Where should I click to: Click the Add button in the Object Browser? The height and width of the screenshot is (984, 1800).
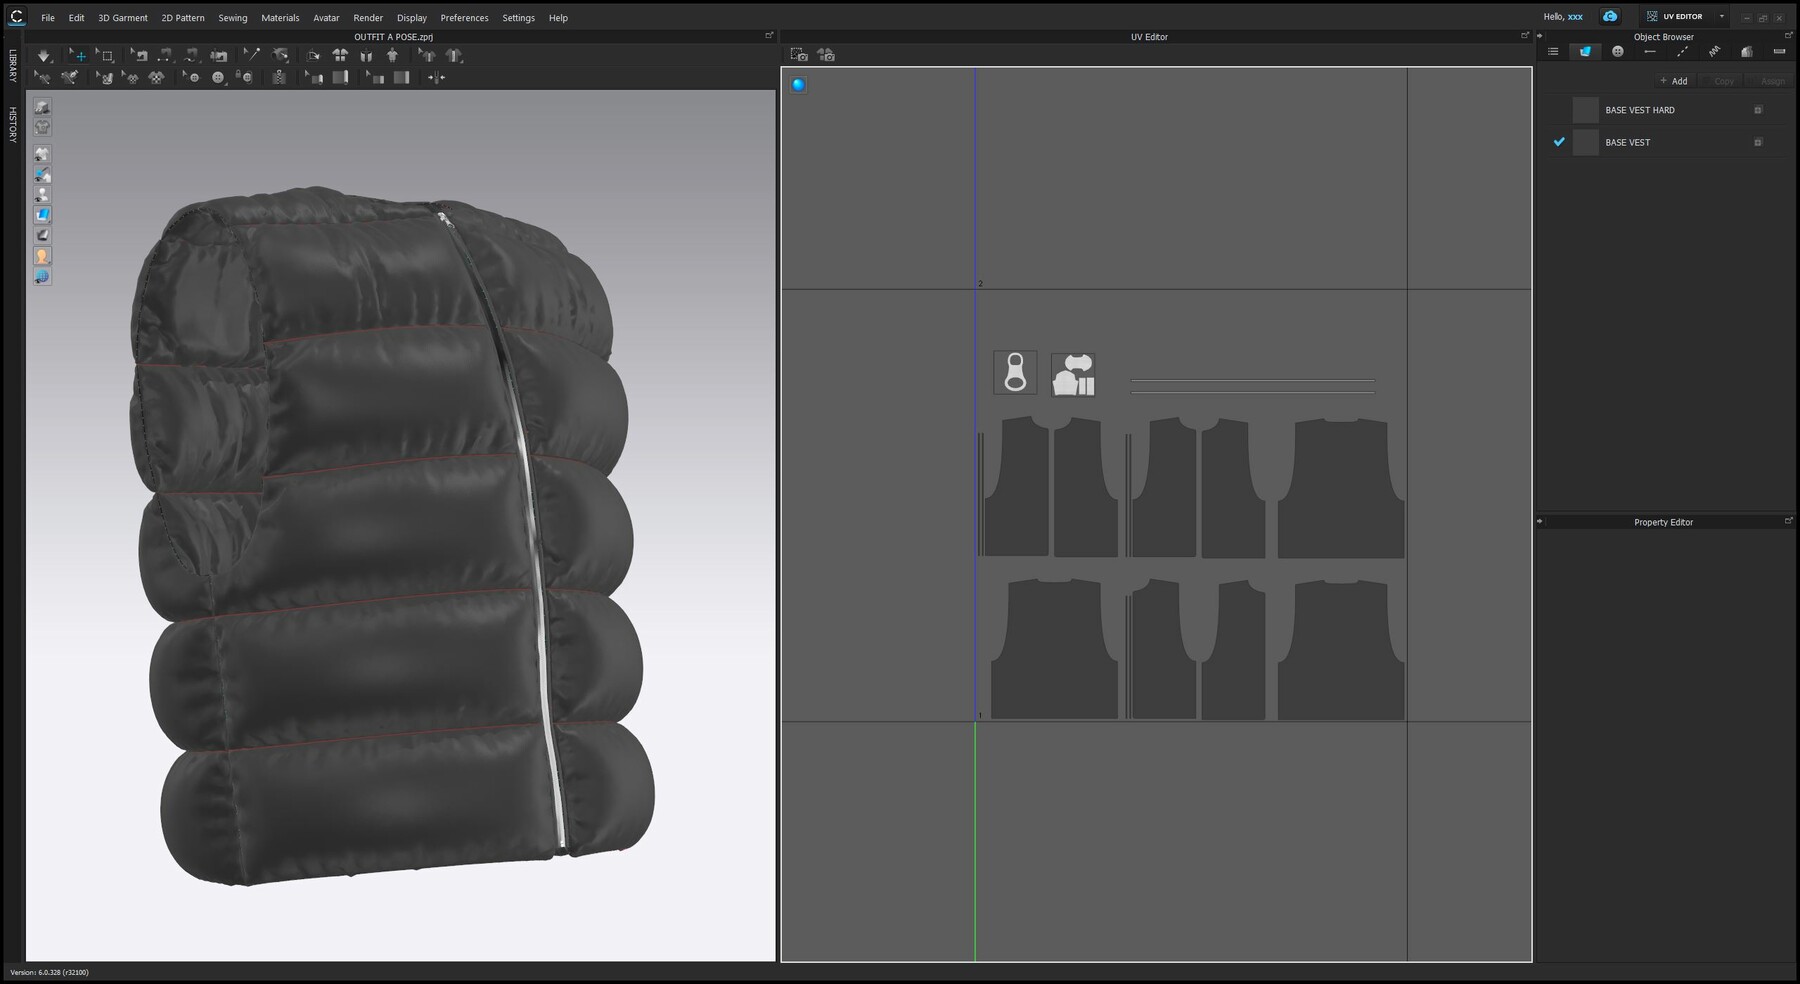[1673, 81]
